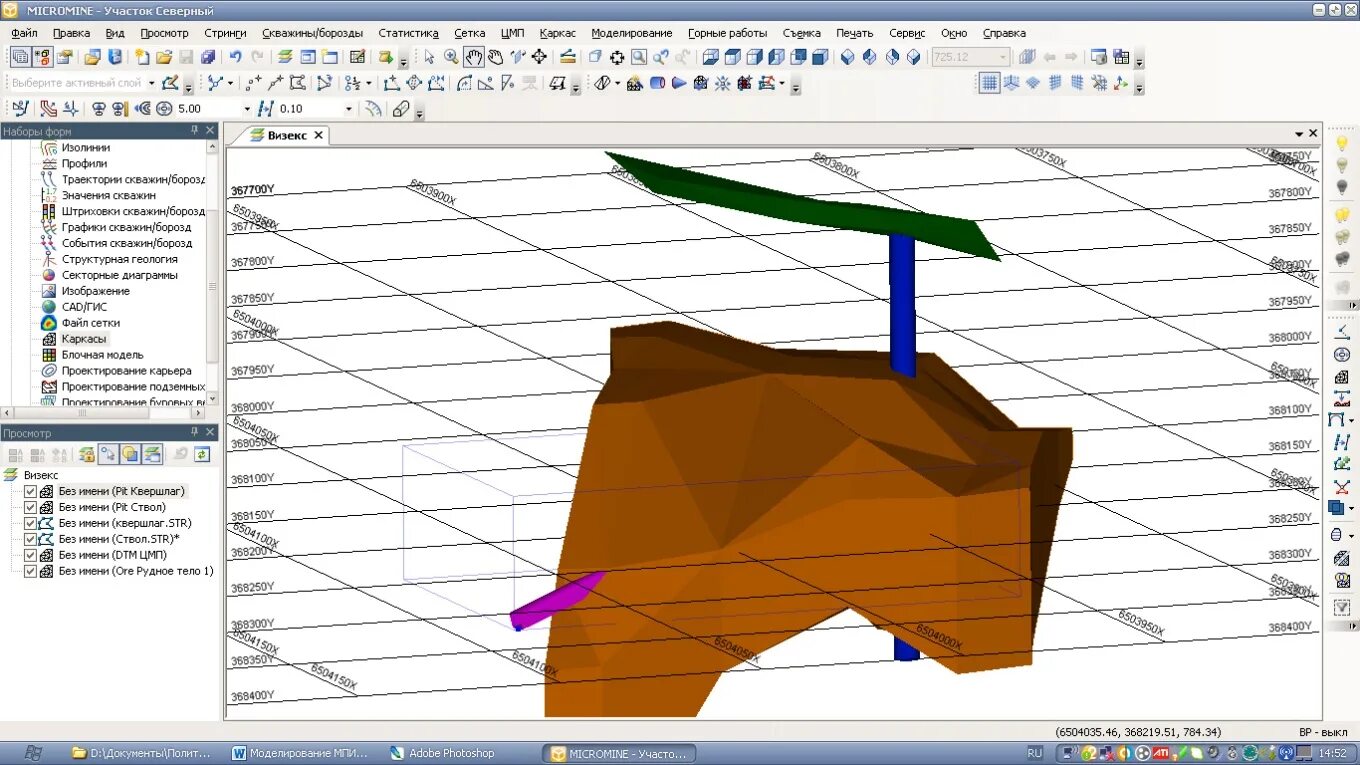Image resolution: width=1360 pixels, height=765 pixels.
Task: Click the edit string pencil icon
Action: tap(171, 83)
